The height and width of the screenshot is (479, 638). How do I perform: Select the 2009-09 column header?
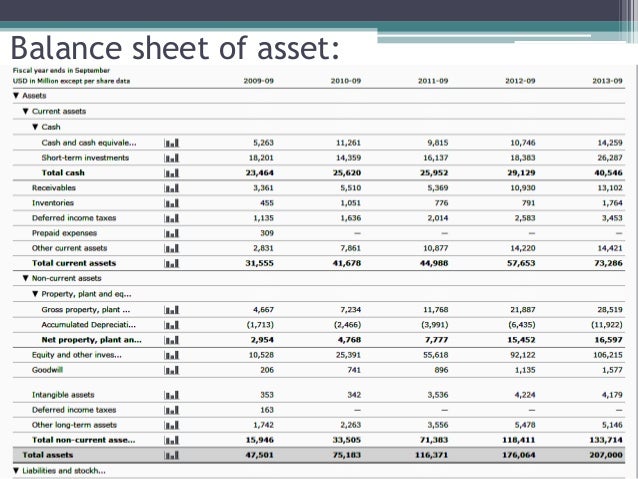[x=259, y=79]
